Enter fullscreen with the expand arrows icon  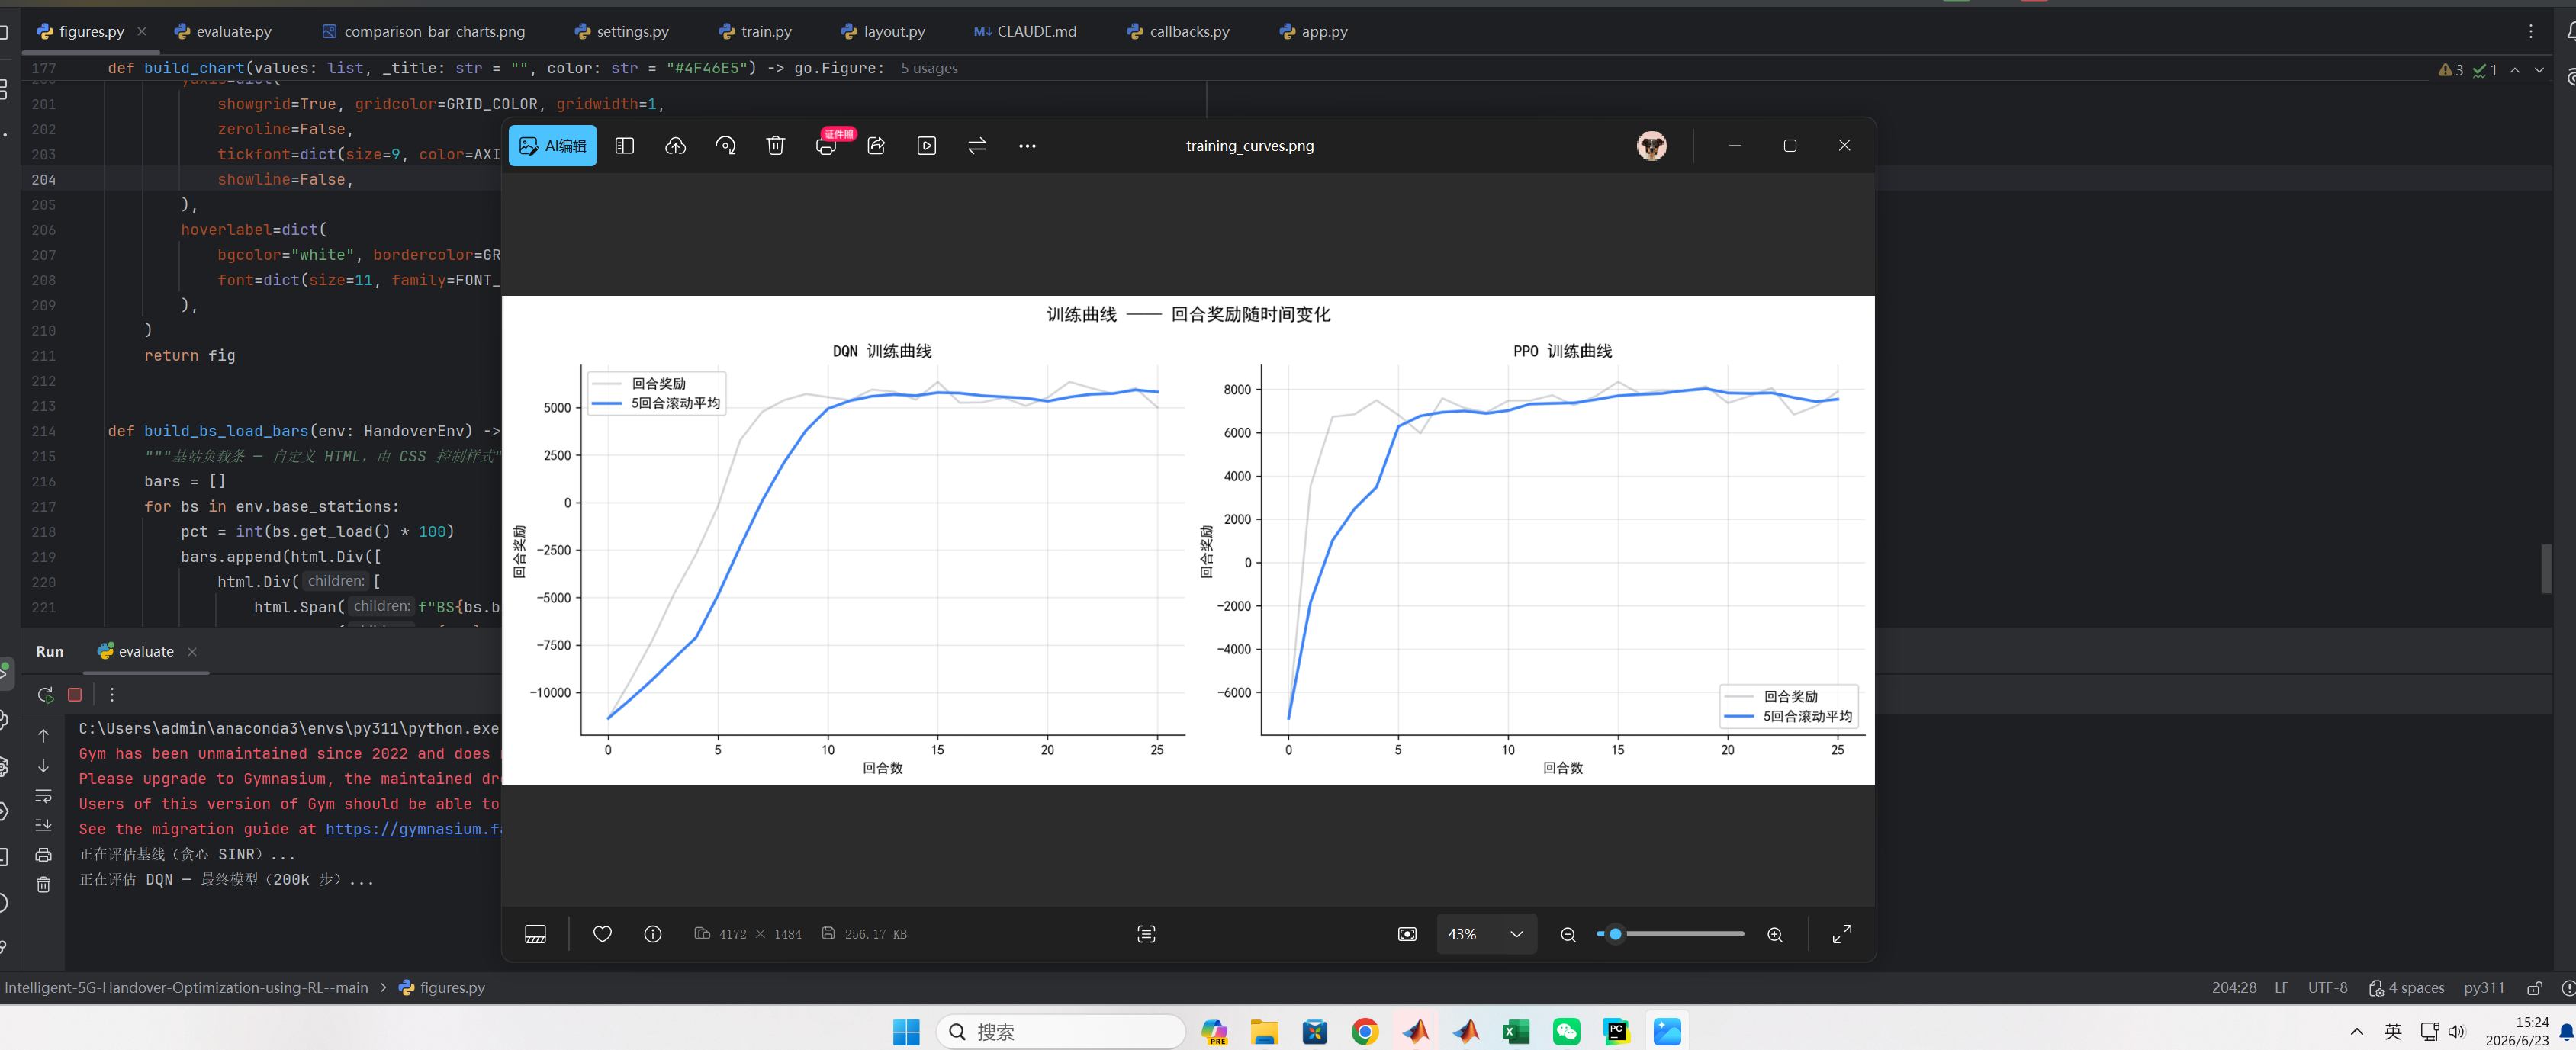(1841, 934)
